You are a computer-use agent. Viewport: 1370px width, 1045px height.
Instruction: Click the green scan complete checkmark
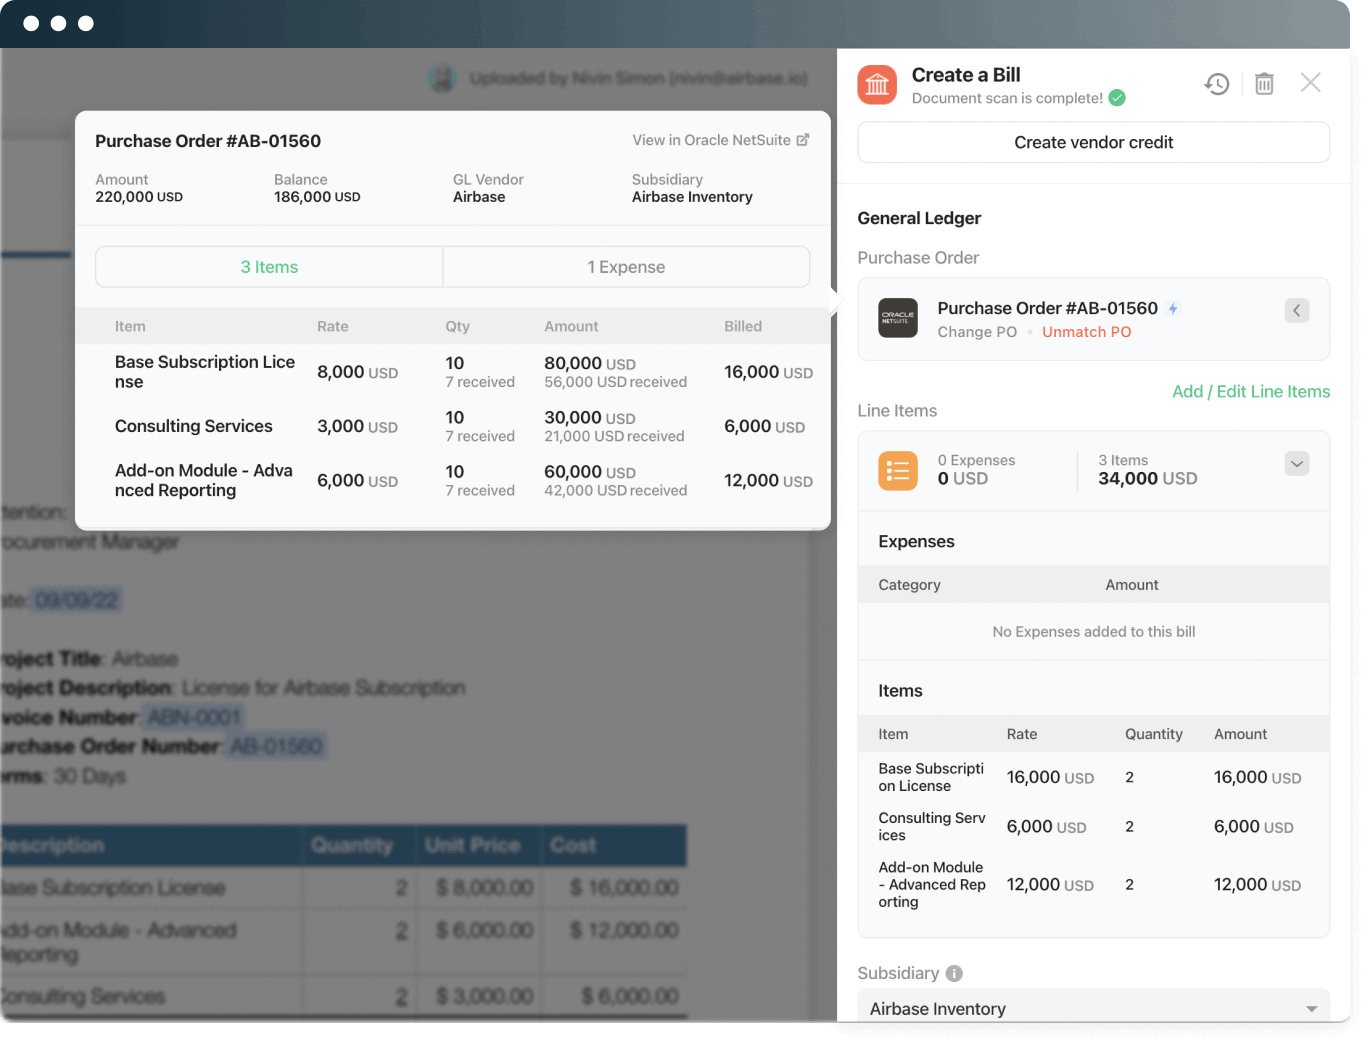click(1118, 98)
